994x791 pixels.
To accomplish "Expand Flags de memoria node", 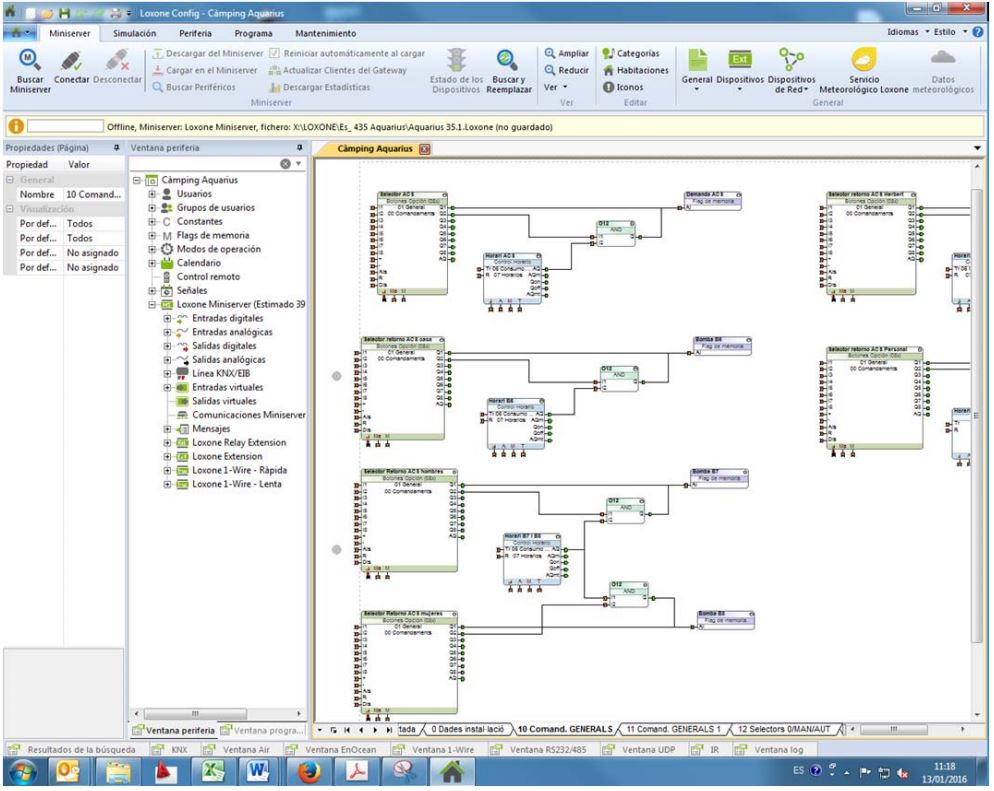I will point(152,235).
